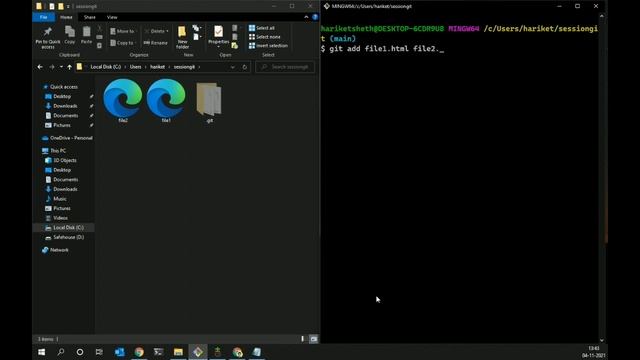Open Documents under Quick access
This screenshot has height=360, width=640.
61,116
